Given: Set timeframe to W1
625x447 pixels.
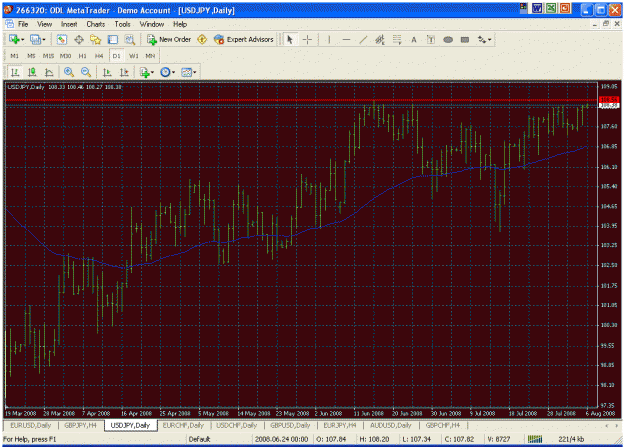Looking at the screenshot, I should tap(134, 56).
